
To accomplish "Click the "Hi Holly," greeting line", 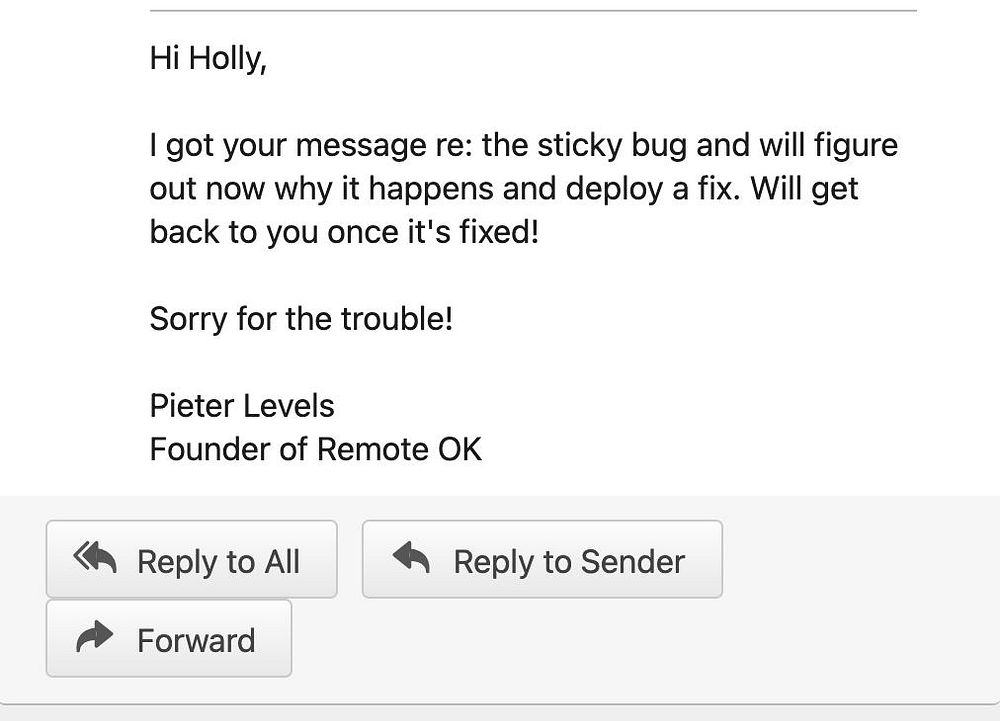I will click(x=208, y=59).
